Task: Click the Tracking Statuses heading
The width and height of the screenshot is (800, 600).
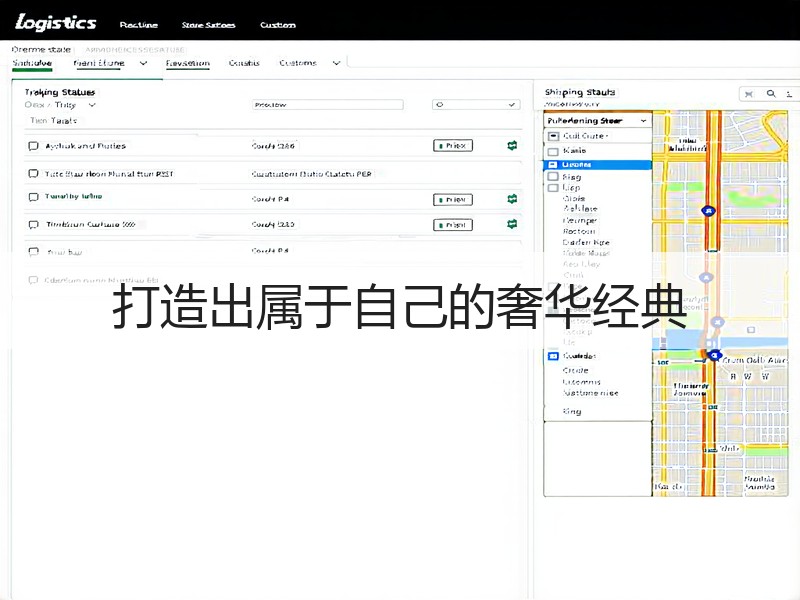Action: (x=60, y=92)
